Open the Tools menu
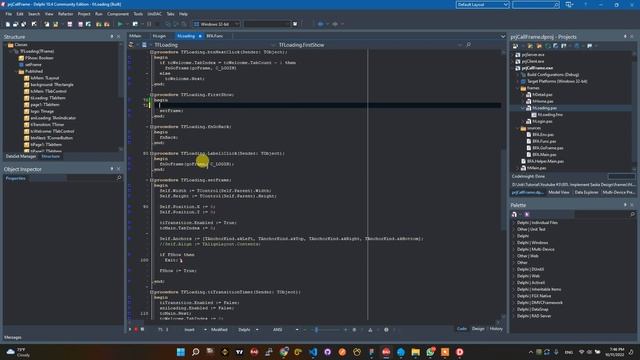 (138, 14)
